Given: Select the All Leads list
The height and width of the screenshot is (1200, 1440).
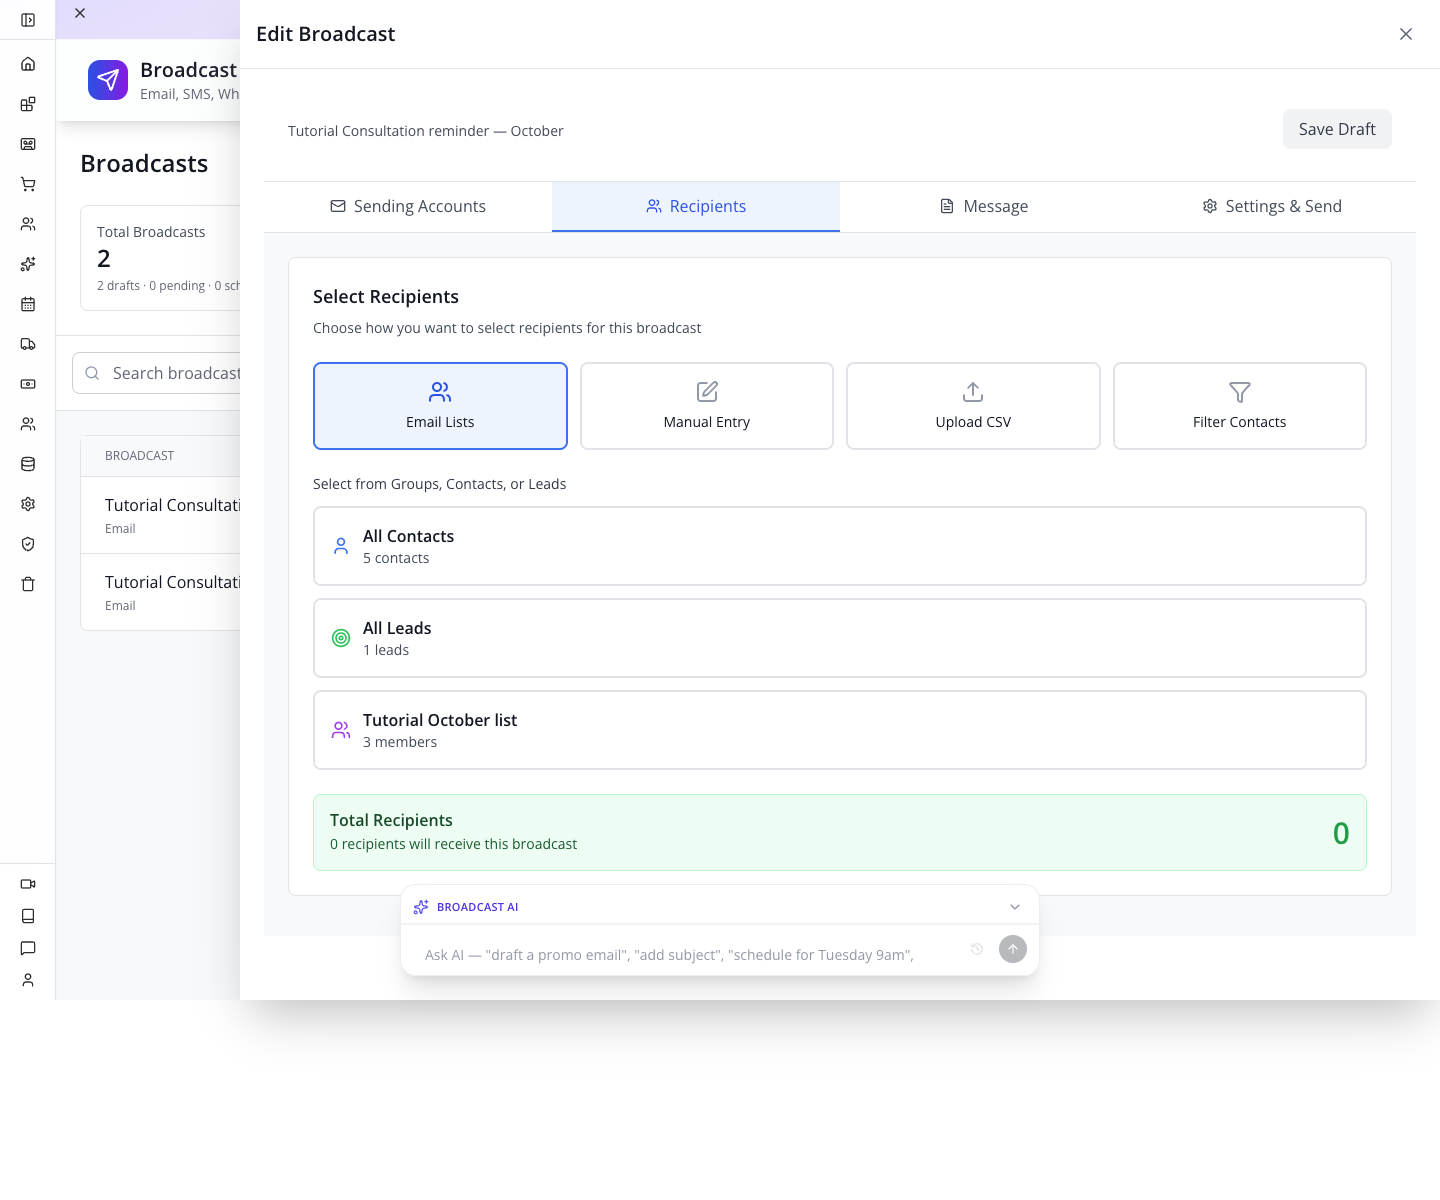Looking at the screenshot, I should coord(840,638).
